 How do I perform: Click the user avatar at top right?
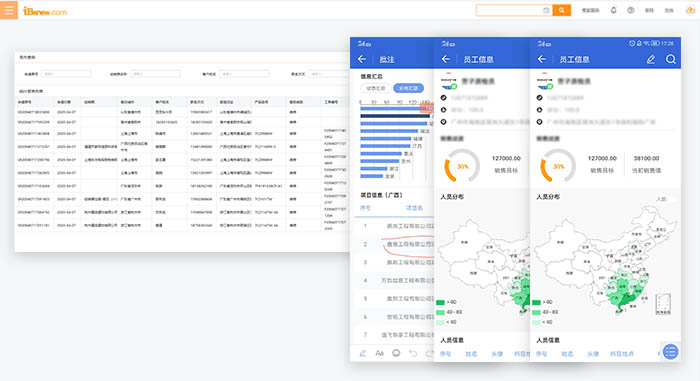click(690, 10)
